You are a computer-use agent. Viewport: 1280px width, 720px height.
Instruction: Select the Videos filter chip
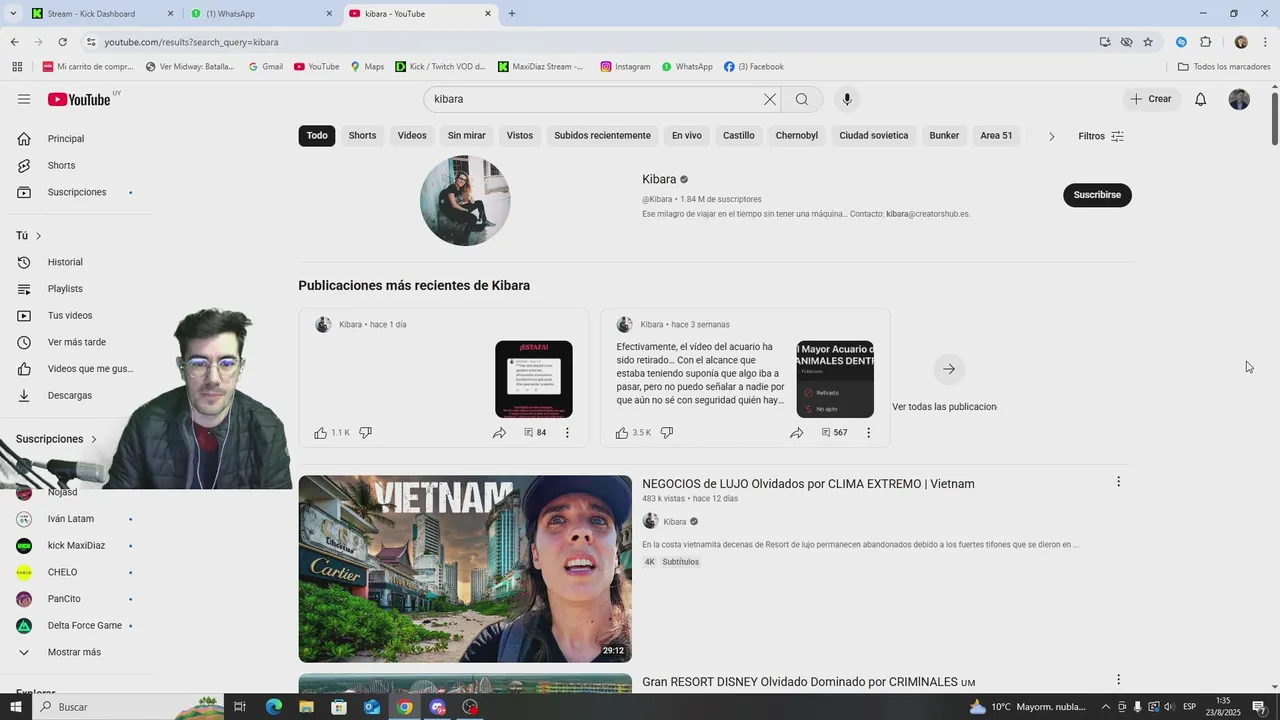coord(412,136)
